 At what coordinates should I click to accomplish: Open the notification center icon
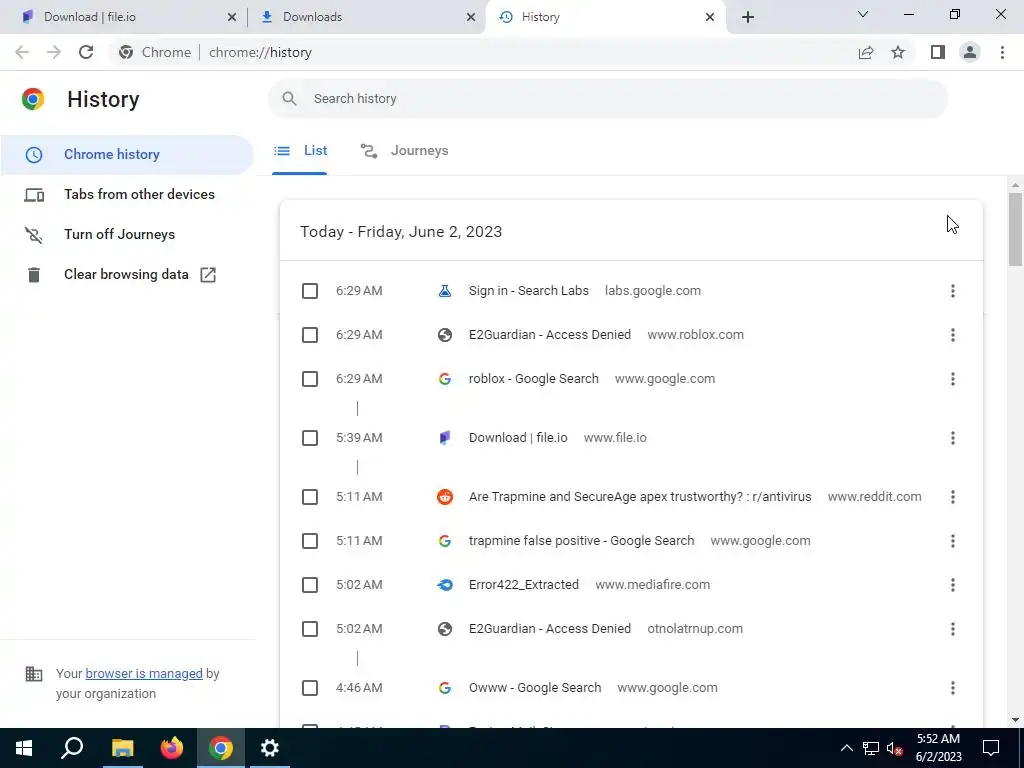(x=991, y=748)
